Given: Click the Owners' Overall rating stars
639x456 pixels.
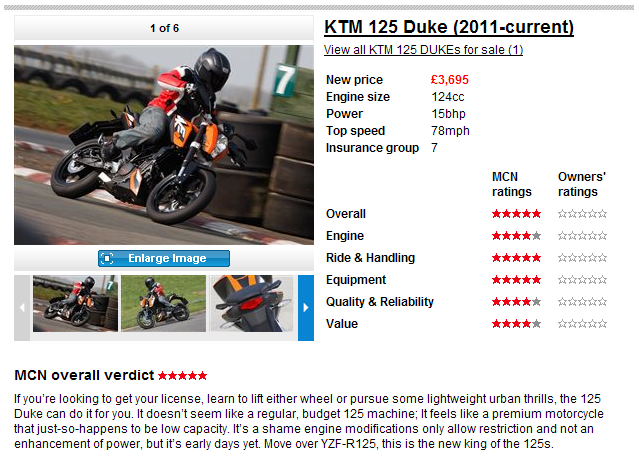Looking at the screenshot, I should [x=582, y=214].
